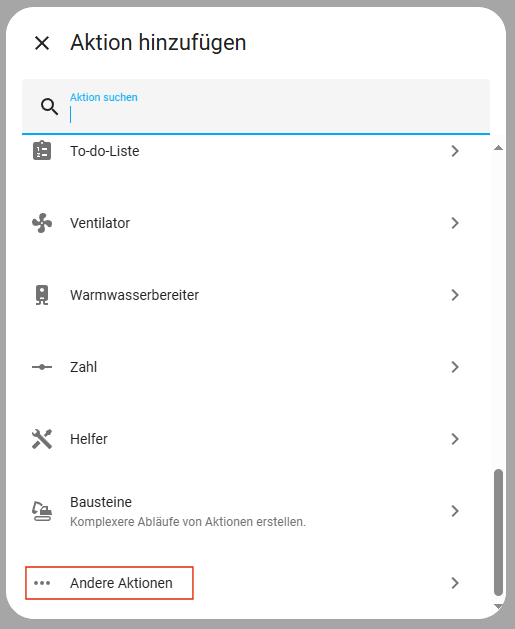
Task: Click the Warmwasserbereiter water heater icon
Action: (42, 295)
